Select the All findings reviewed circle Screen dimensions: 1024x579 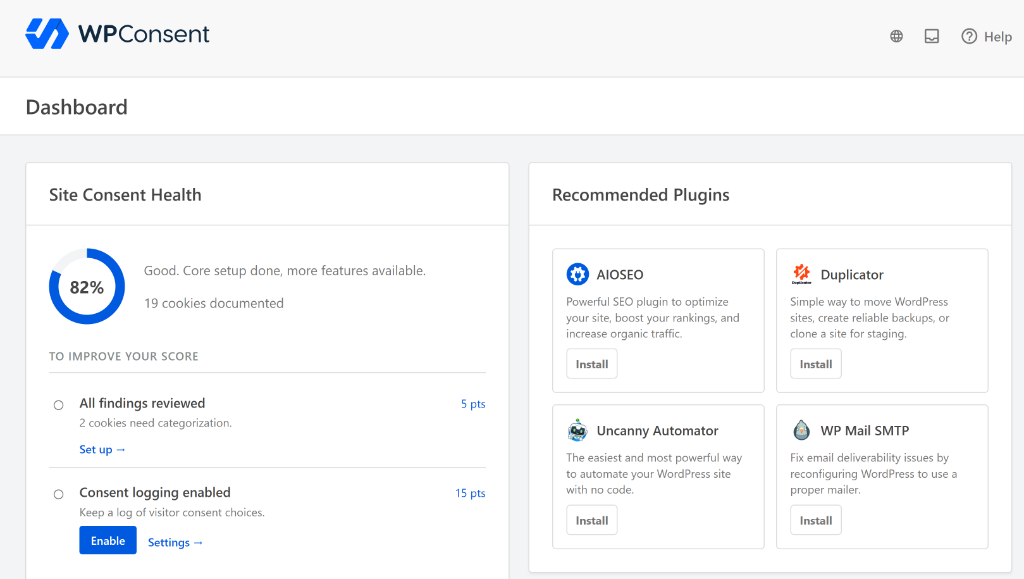pos(59,405)
